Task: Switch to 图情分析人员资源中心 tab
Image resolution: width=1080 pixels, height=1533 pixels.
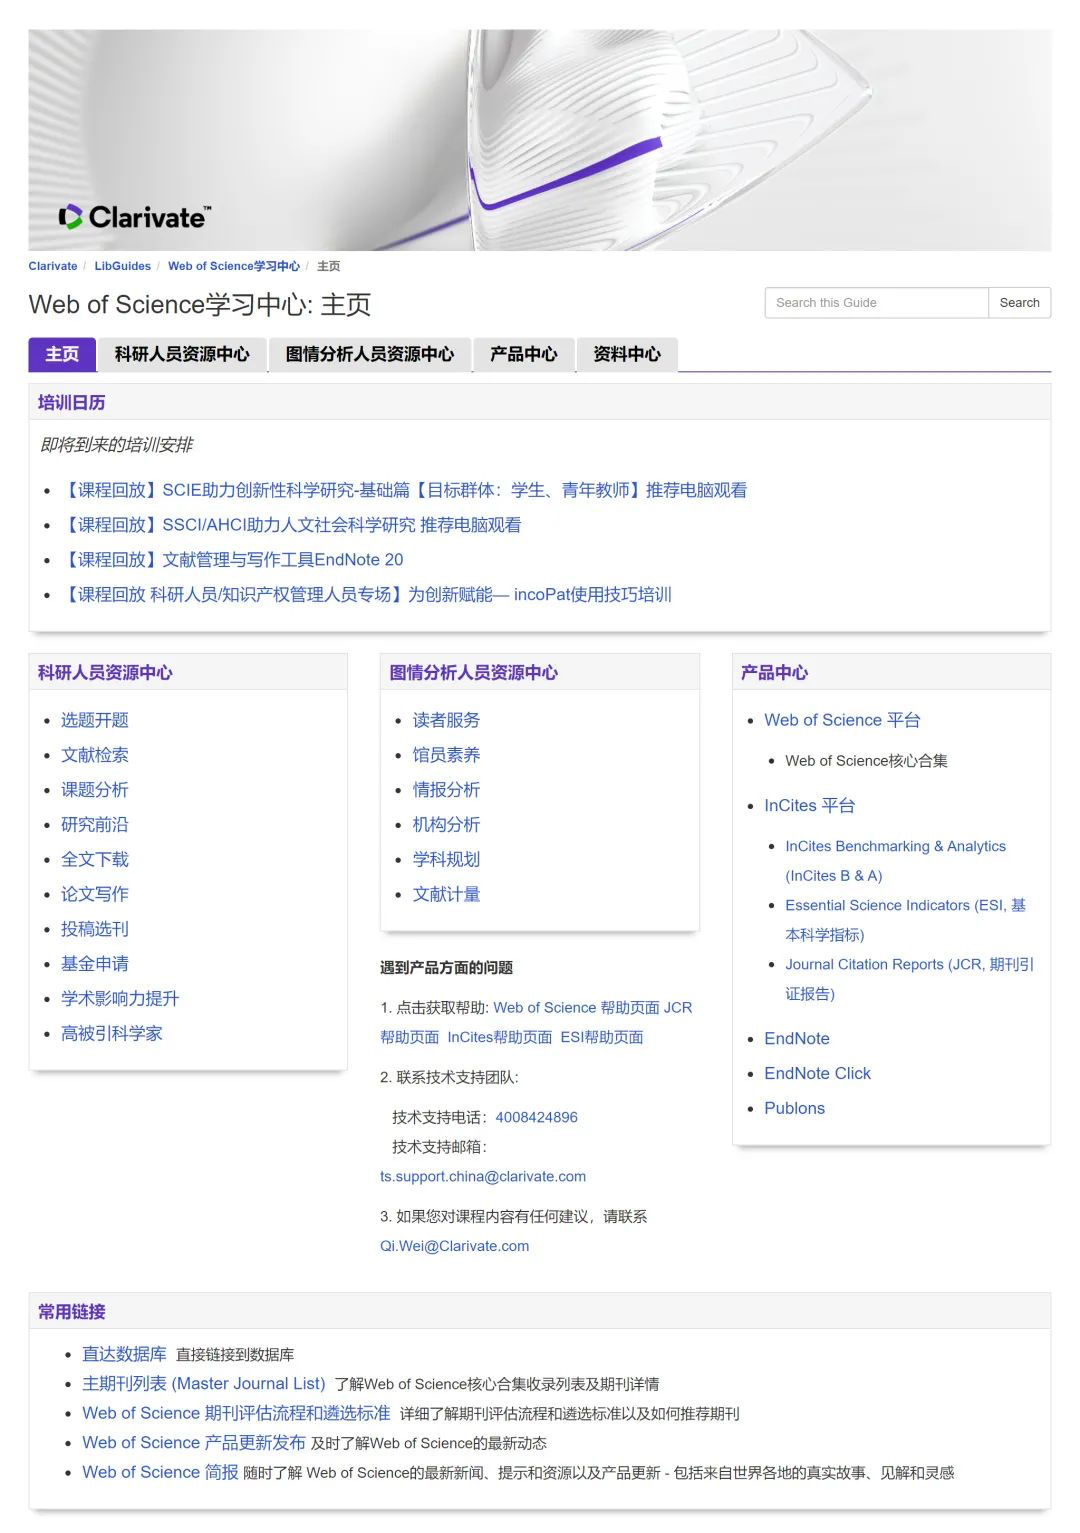Action: [x=370, y=354]
